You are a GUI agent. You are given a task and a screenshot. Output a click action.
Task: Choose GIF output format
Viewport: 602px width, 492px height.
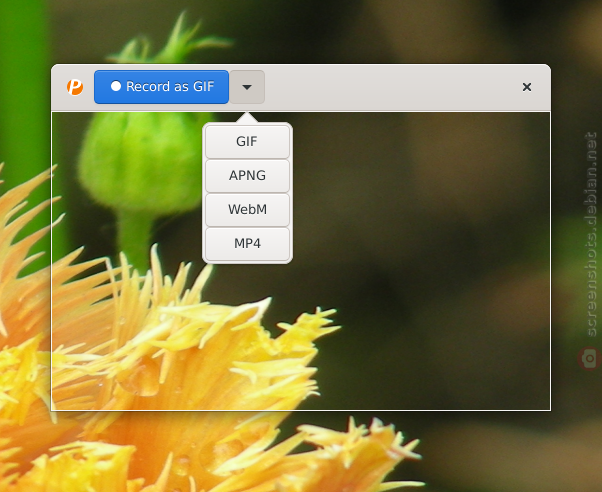pos(247,141)
